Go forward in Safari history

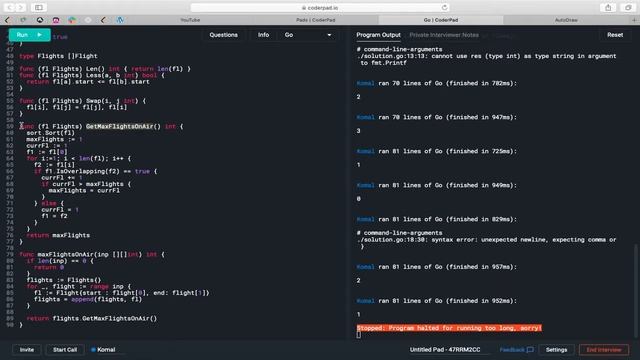coord(20,7)
